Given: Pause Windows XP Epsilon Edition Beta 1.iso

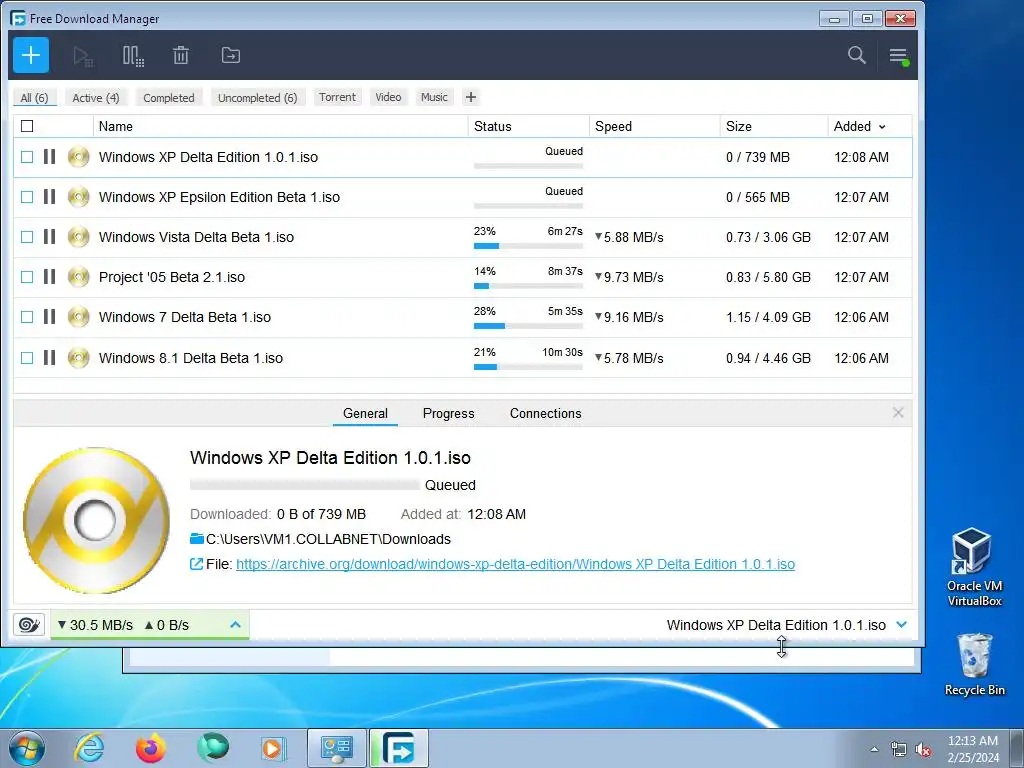Looking at the screenshot, I should [50, 197].
